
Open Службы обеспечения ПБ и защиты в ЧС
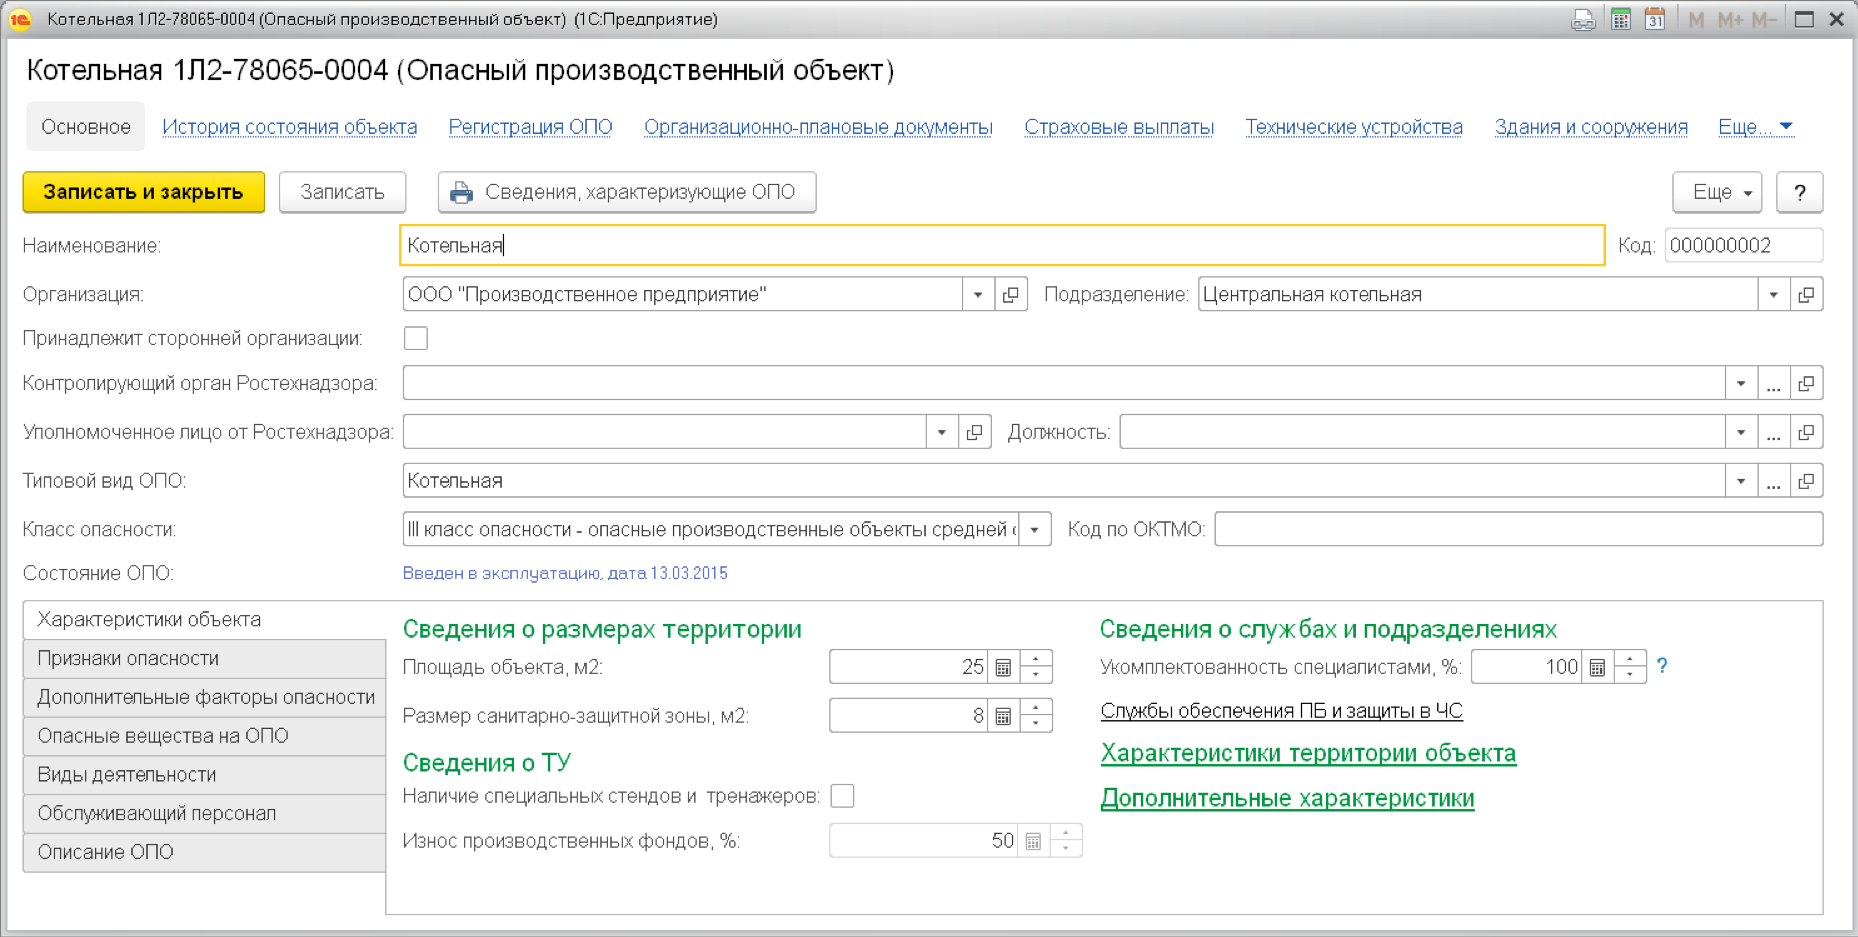[x=1281, y=711]
